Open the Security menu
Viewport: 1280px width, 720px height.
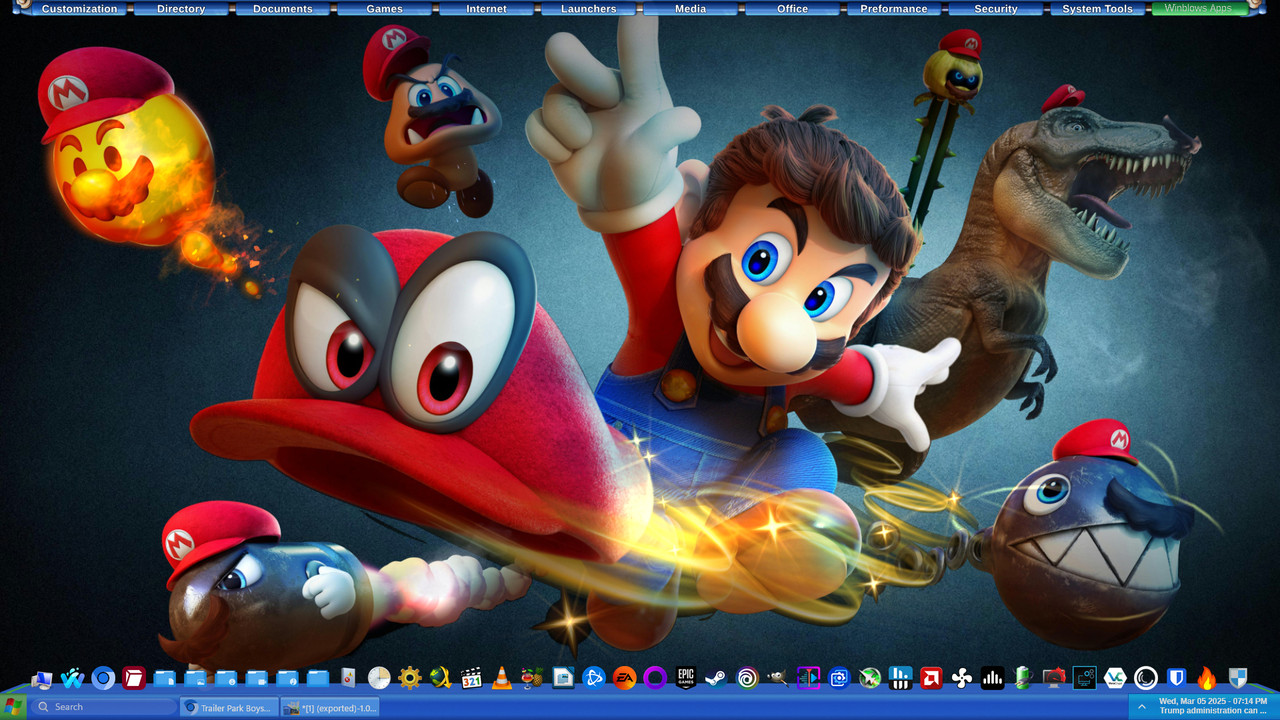[x=996, y=9]
